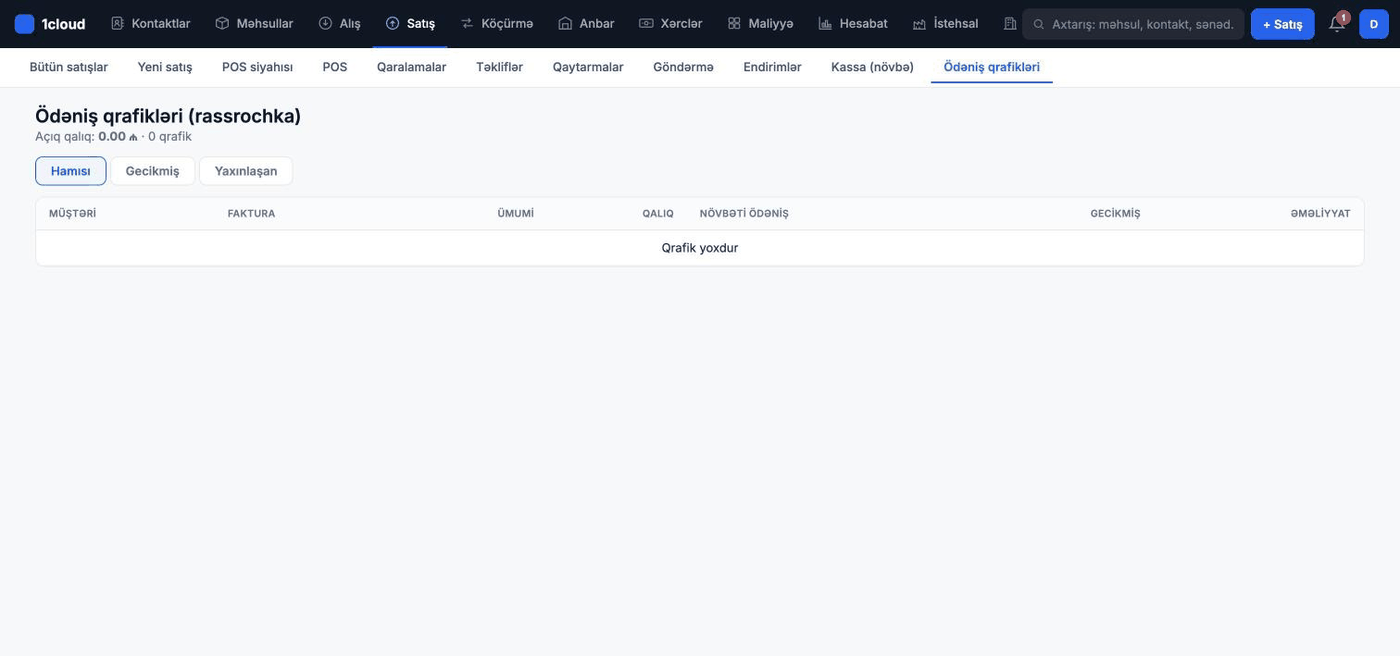Filter schedules by Gecikmiş
Image resolution: width=1400 pixels, height=656 pixels.
pyautogui.click(x=152, y=171)
